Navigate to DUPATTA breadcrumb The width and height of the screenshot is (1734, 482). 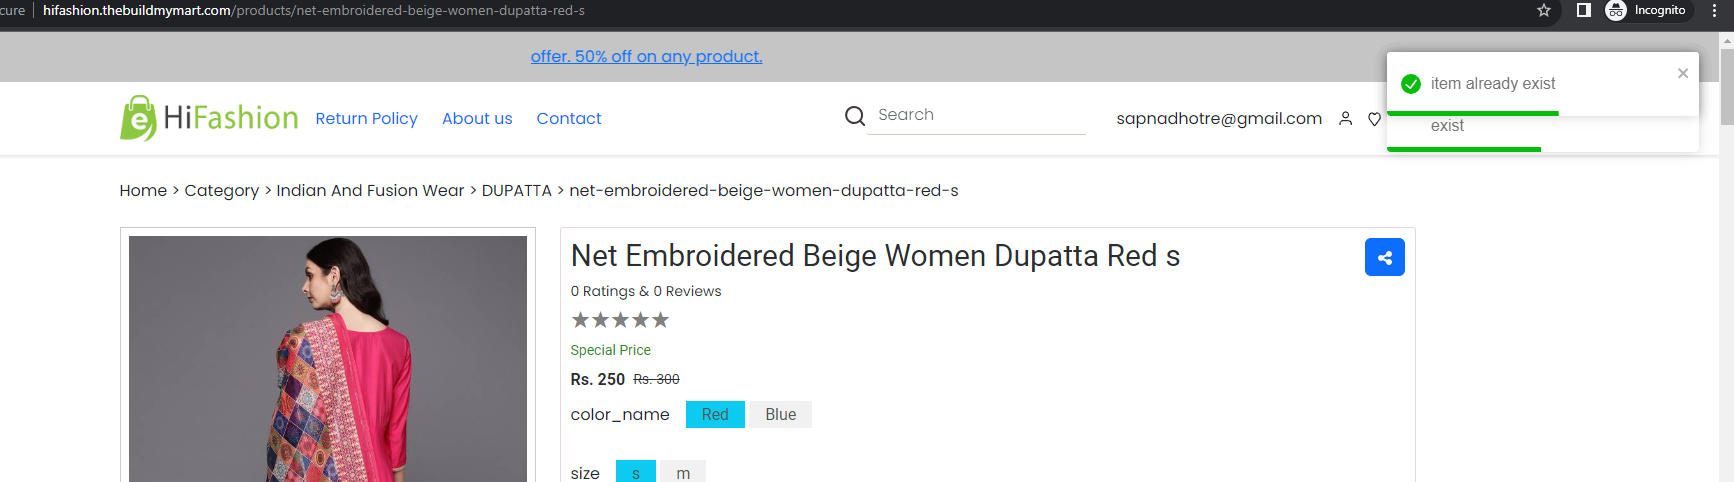tap(517, 190)
